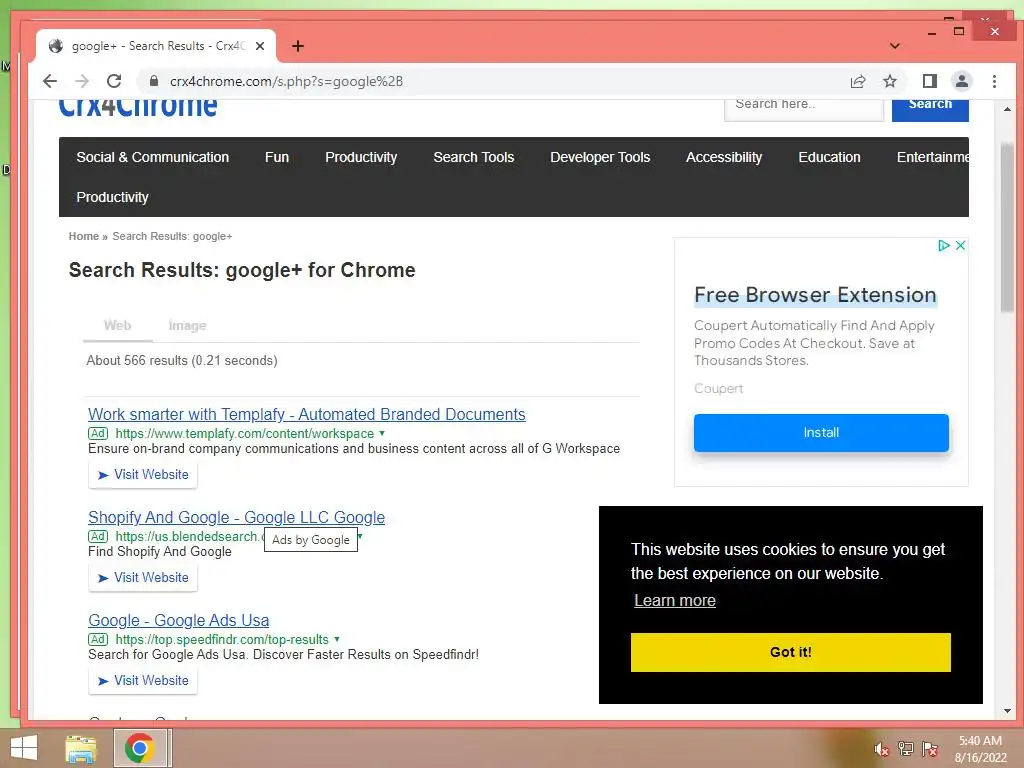Open the Social & Communication category
This screenshot has height=768, width=1024.
click(152, 157)
